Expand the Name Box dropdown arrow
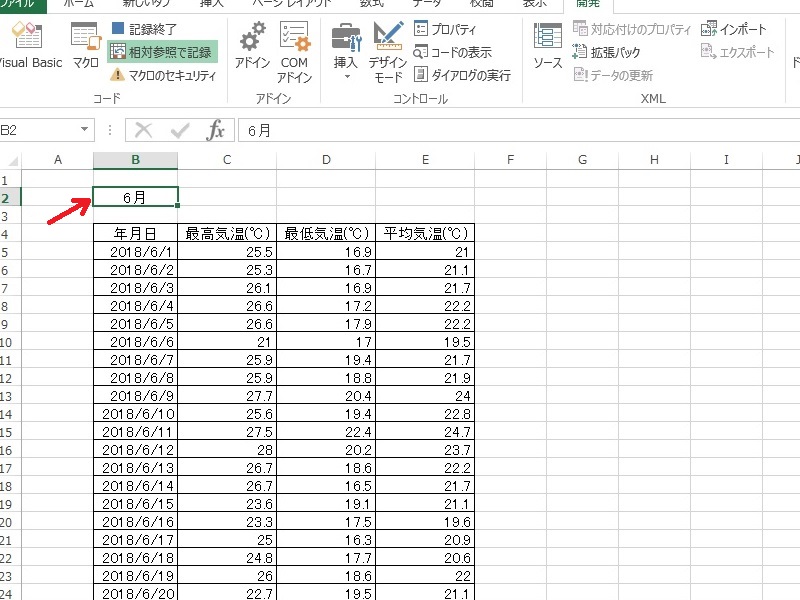 click(x=85, y=130)
